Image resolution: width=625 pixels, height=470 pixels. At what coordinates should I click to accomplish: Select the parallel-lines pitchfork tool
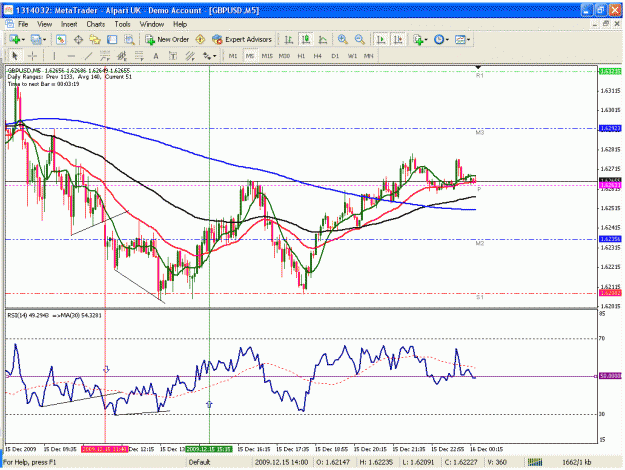tap(190, 56)
